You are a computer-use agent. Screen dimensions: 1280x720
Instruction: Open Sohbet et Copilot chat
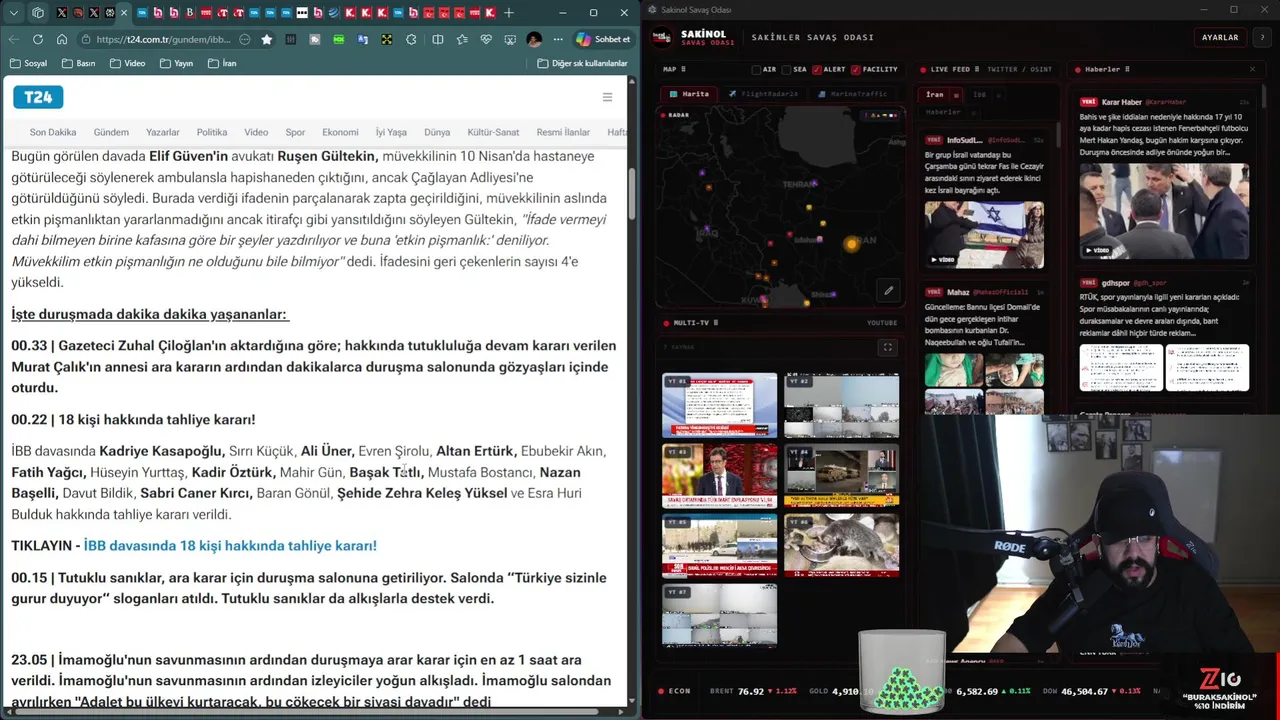(x=603, y=39)
